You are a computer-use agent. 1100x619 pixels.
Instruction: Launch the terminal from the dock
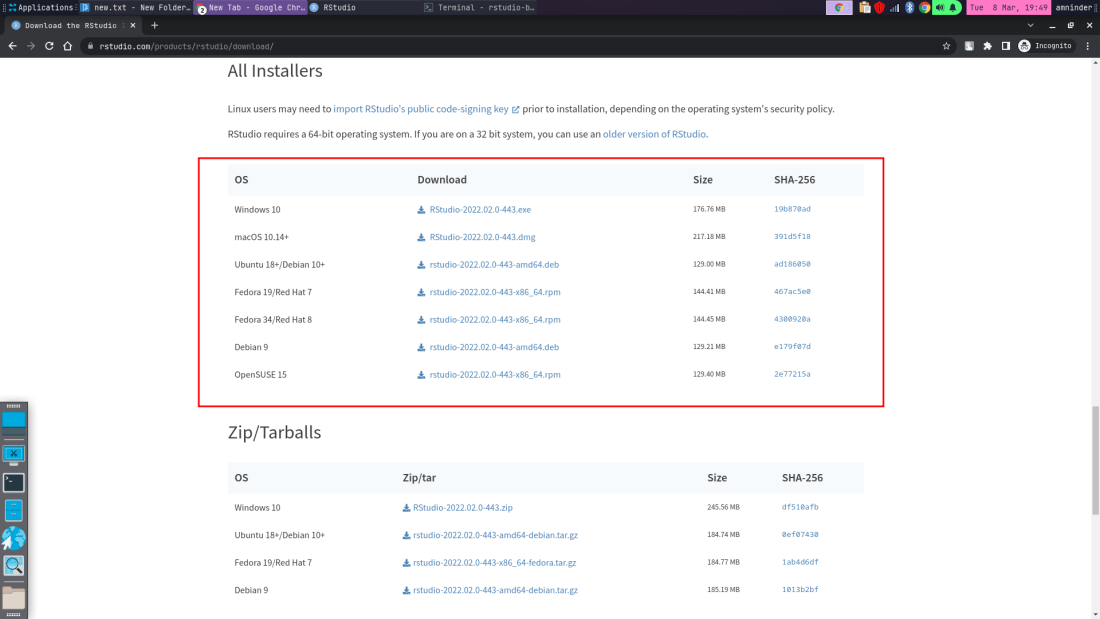pos(13,483)
